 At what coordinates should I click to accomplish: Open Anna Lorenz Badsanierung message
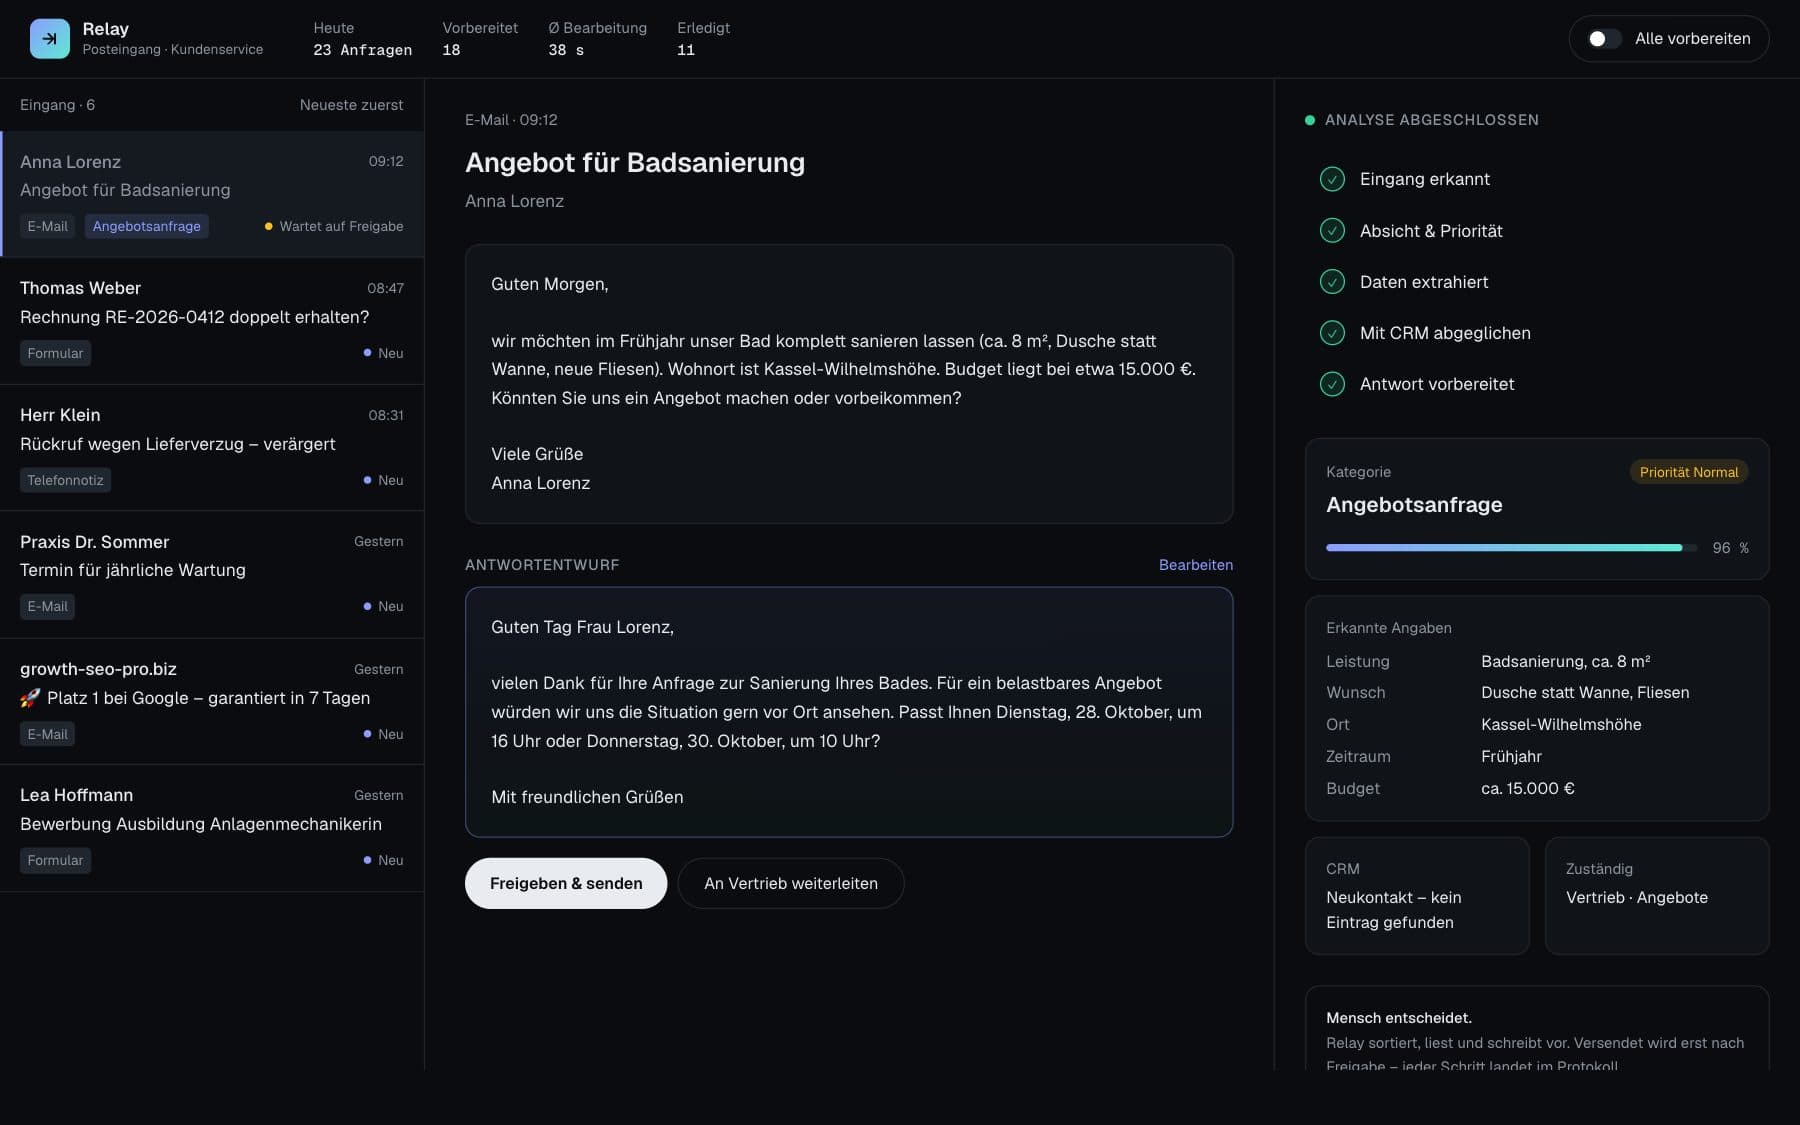[x=212, y=194]
